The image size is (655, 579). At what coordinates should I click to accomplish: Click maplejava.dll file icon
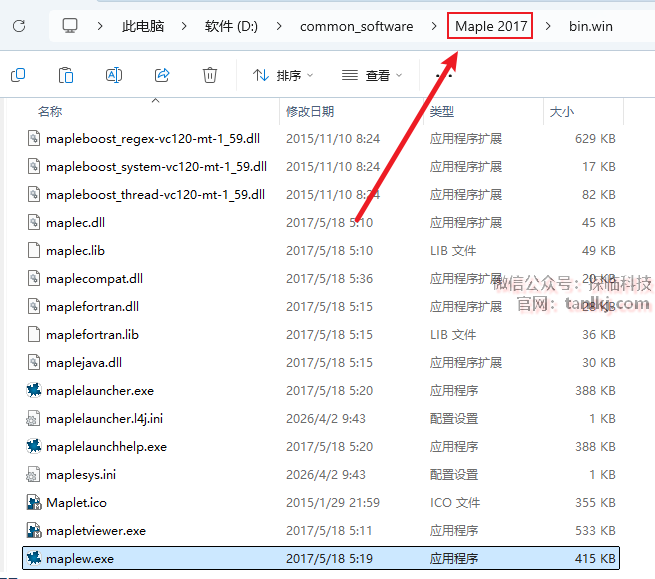click(34, 362)
